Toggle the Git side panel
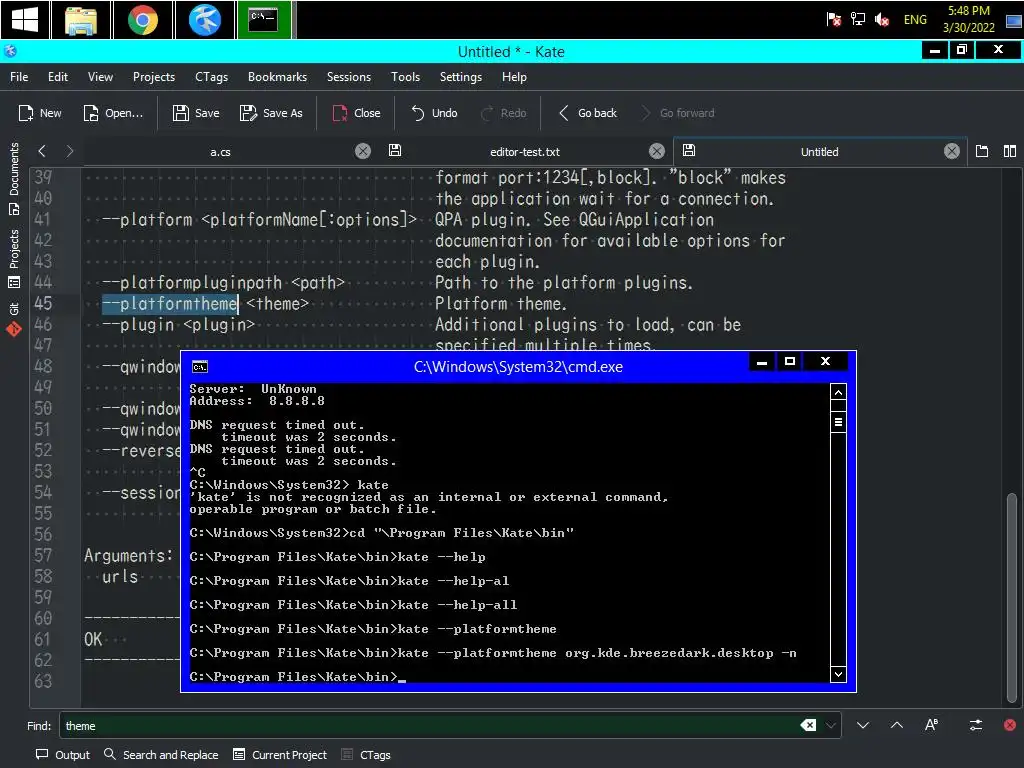This screenshot has height=768, width=1024. [x=14, y=319]
